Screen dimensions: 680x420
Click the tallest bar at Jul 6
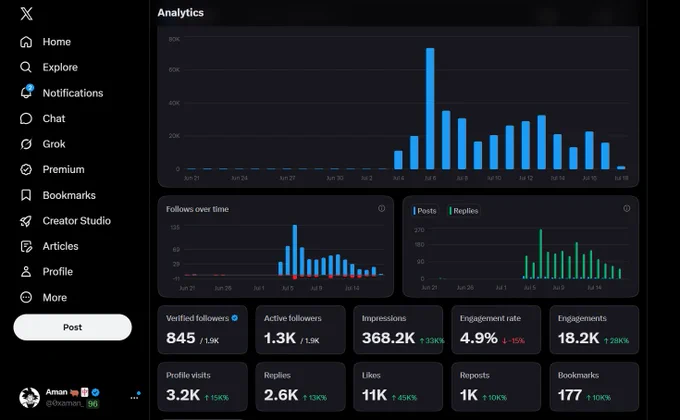pyautogui.click(x=430, y=108)
